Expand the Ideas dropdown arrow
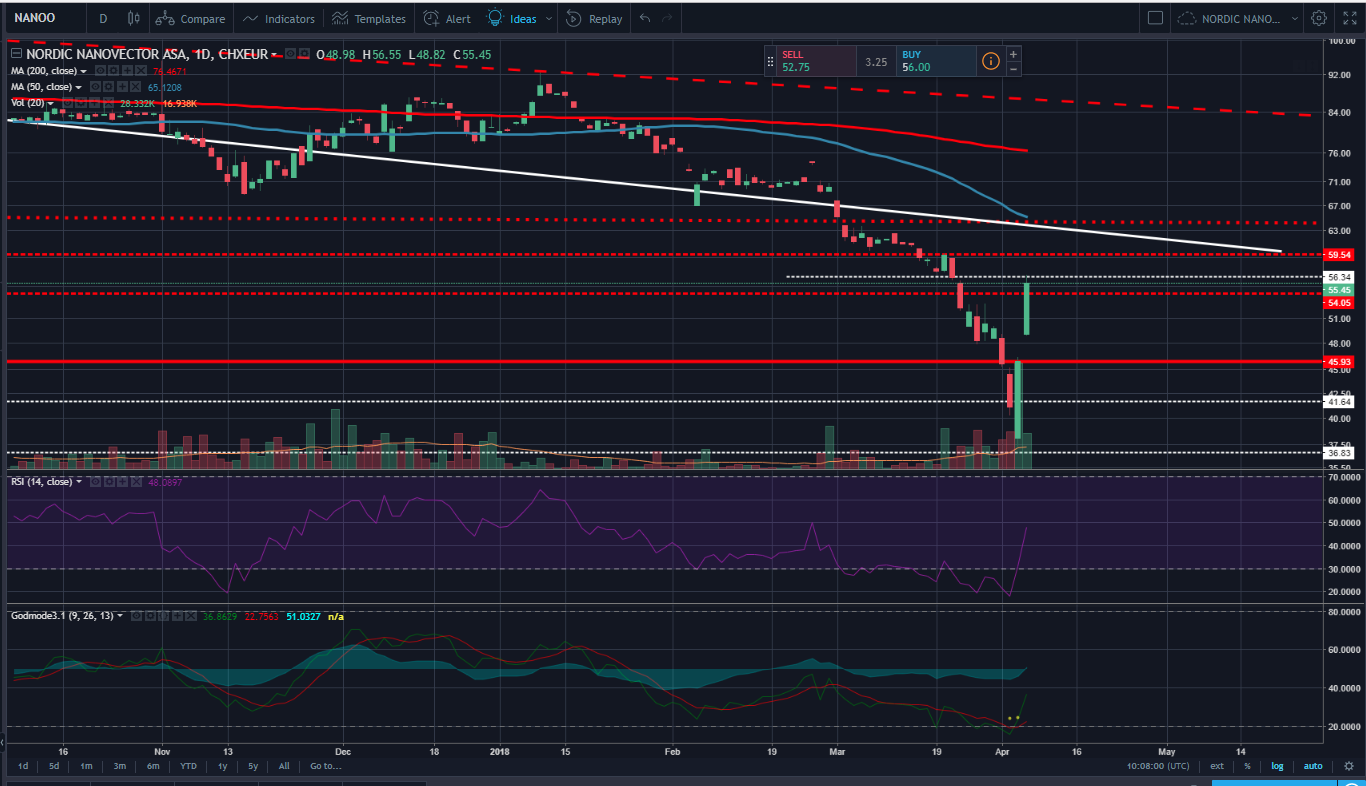 [548, 18]
